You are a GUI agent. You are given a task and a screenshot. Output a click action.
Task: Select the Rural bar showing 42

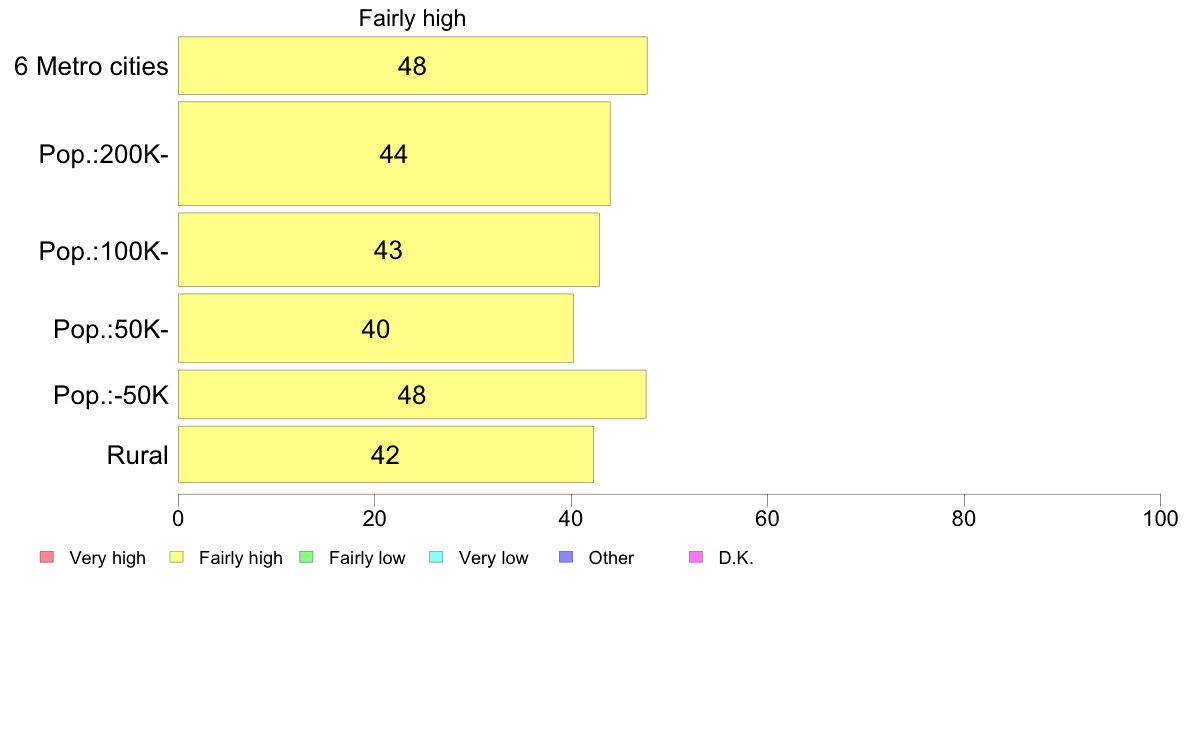386,454
